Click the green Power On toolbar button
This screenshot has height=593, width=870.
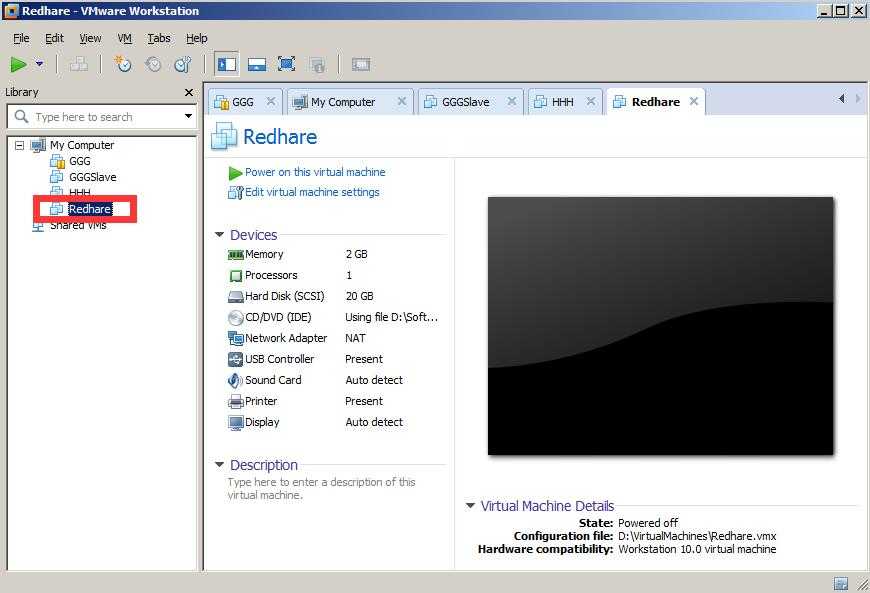point(18,65)
